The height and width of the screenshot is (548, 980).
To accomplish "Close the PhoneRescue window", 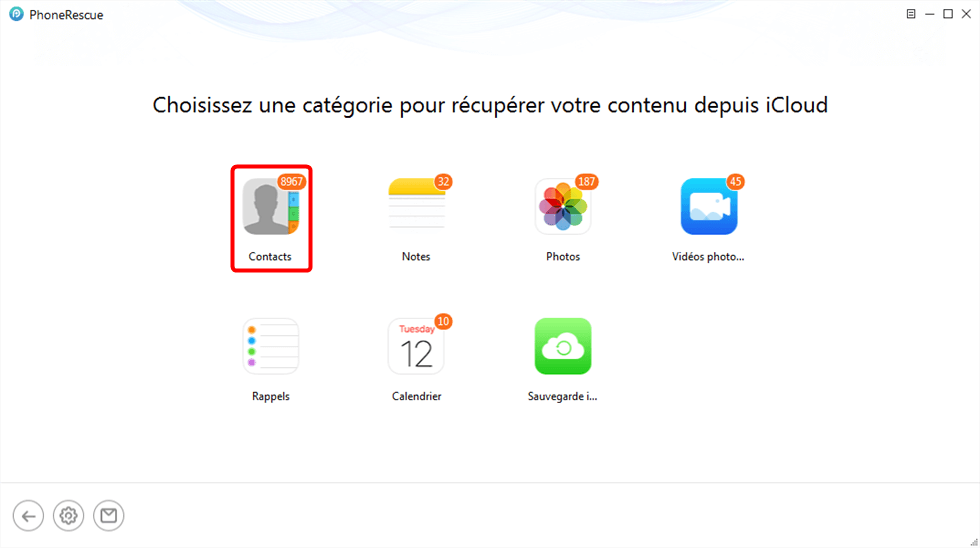I will 966,14.
